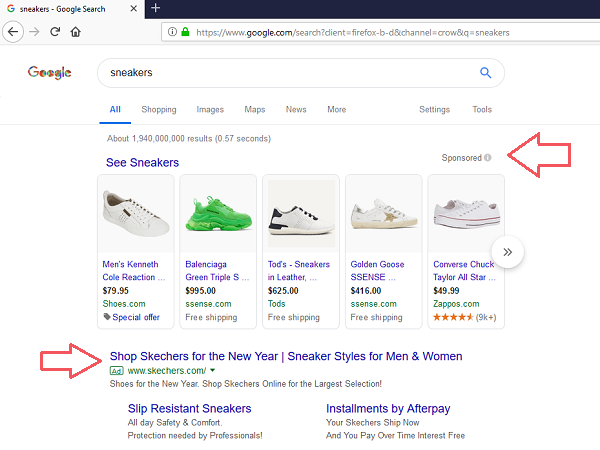600x450 pixels.
Task: Expand the skechers.com ad URL dropdown arrow
Action: pos(213,370)
